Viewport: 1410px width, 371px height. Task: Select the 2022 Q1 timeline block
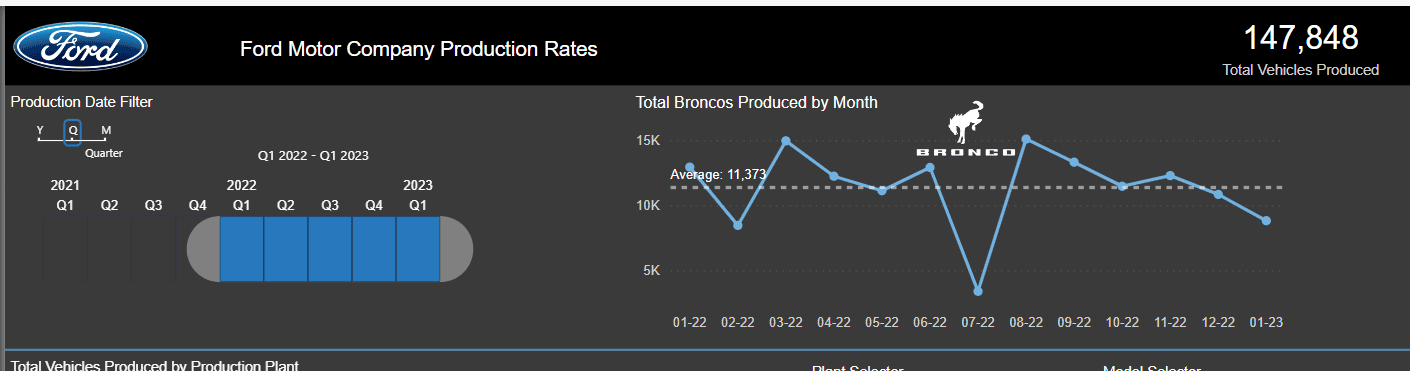pyautogui.click(x=241, y=249)
